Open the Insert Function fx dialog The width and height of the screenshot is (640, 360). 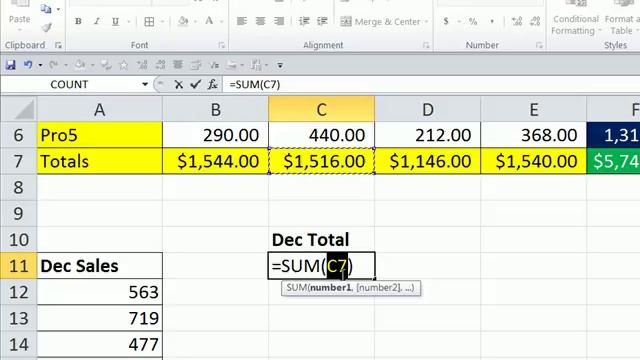coord(212,84)
